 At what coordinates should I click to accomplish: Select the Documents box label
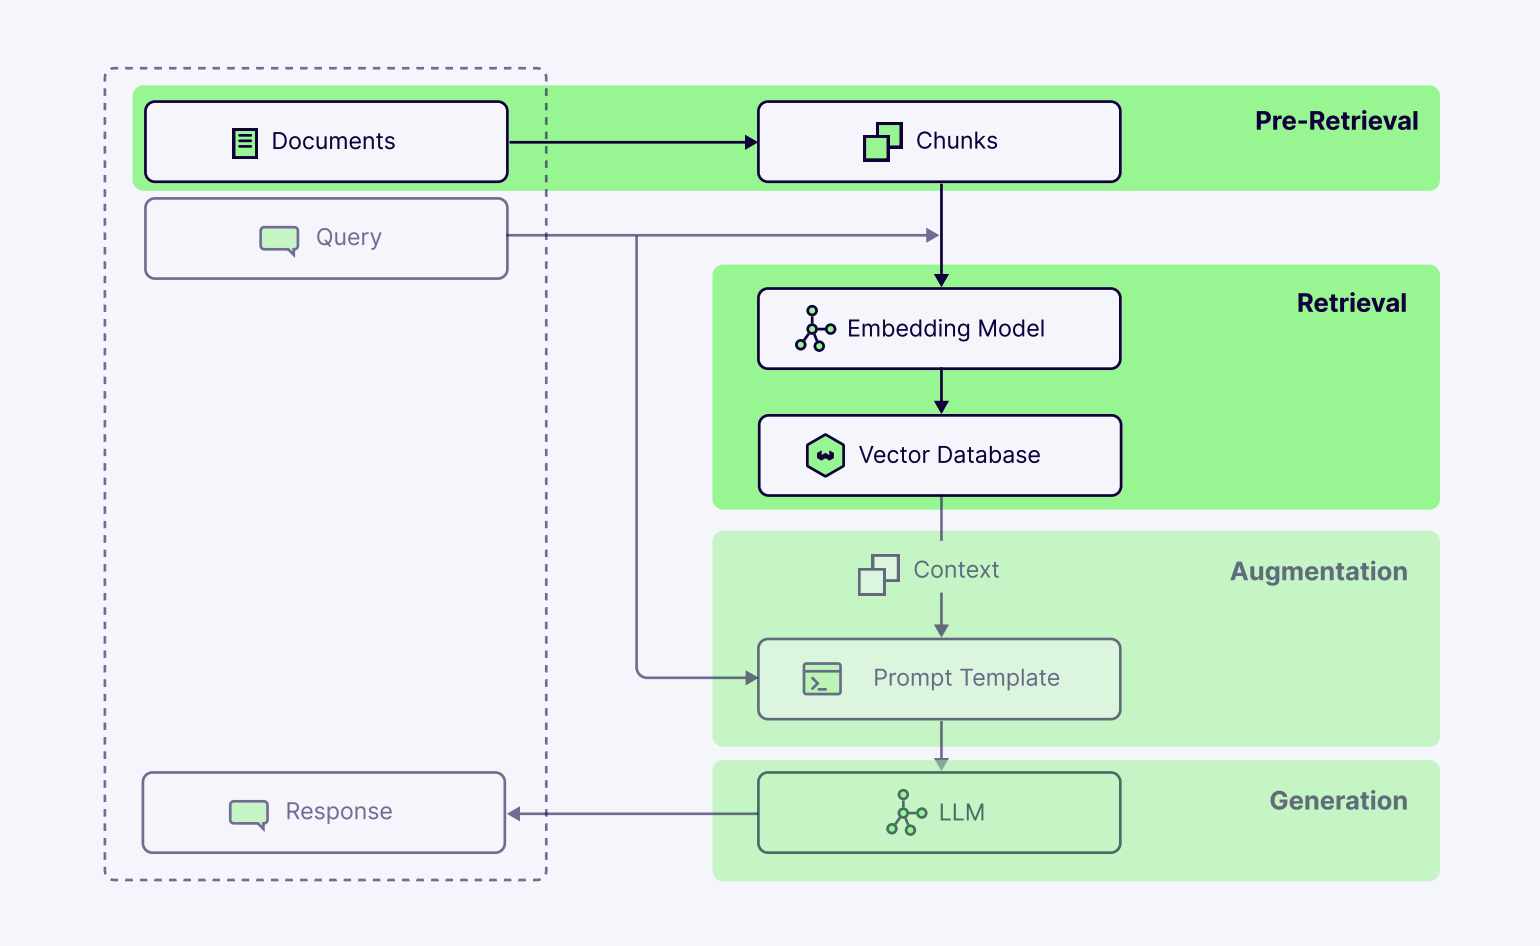tap(333, 142)
